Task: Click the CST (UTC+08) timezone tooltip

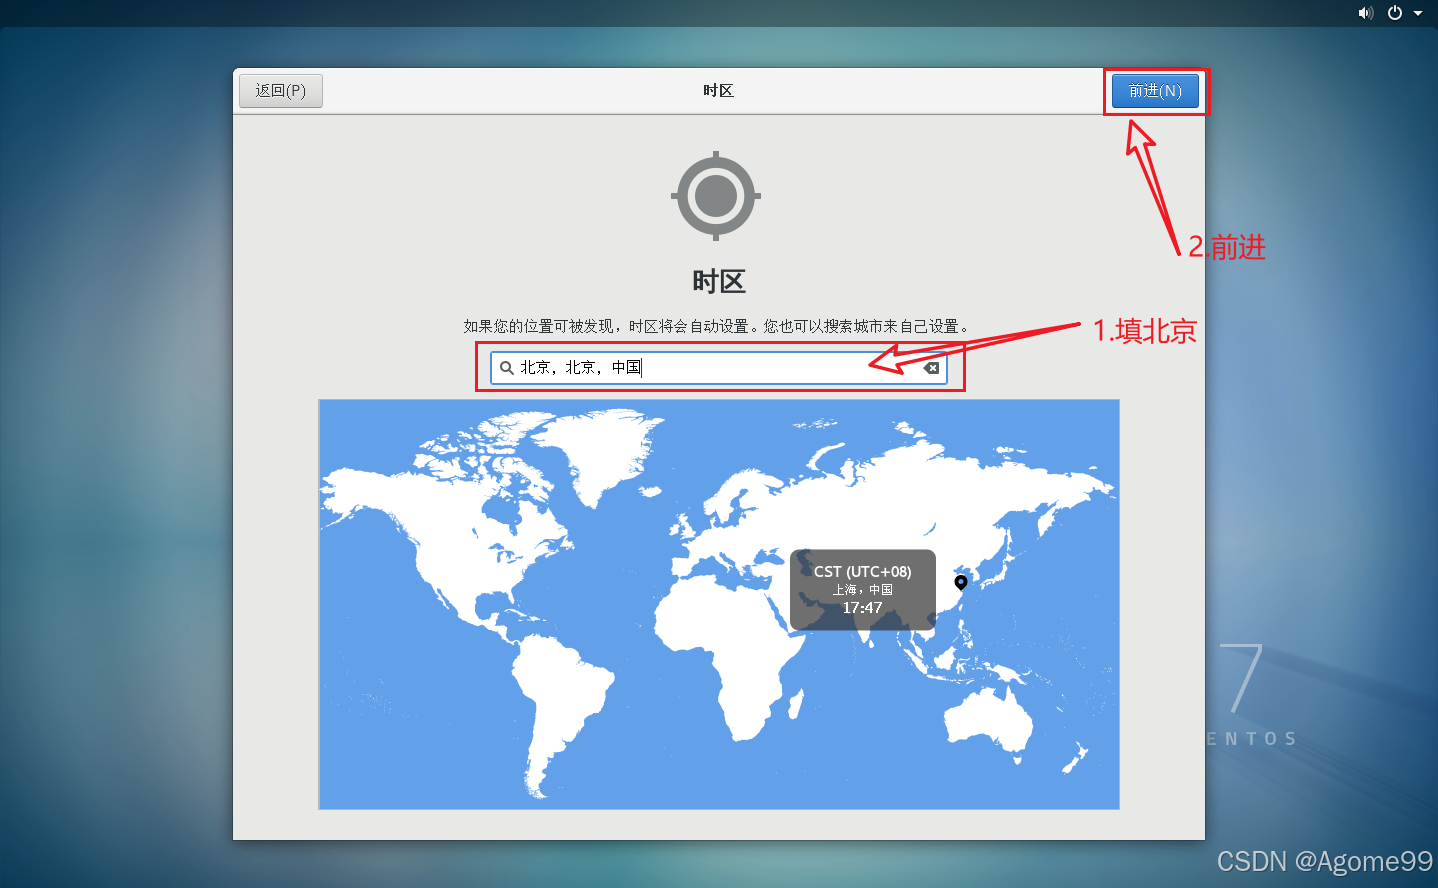Action: coord(862,571)
